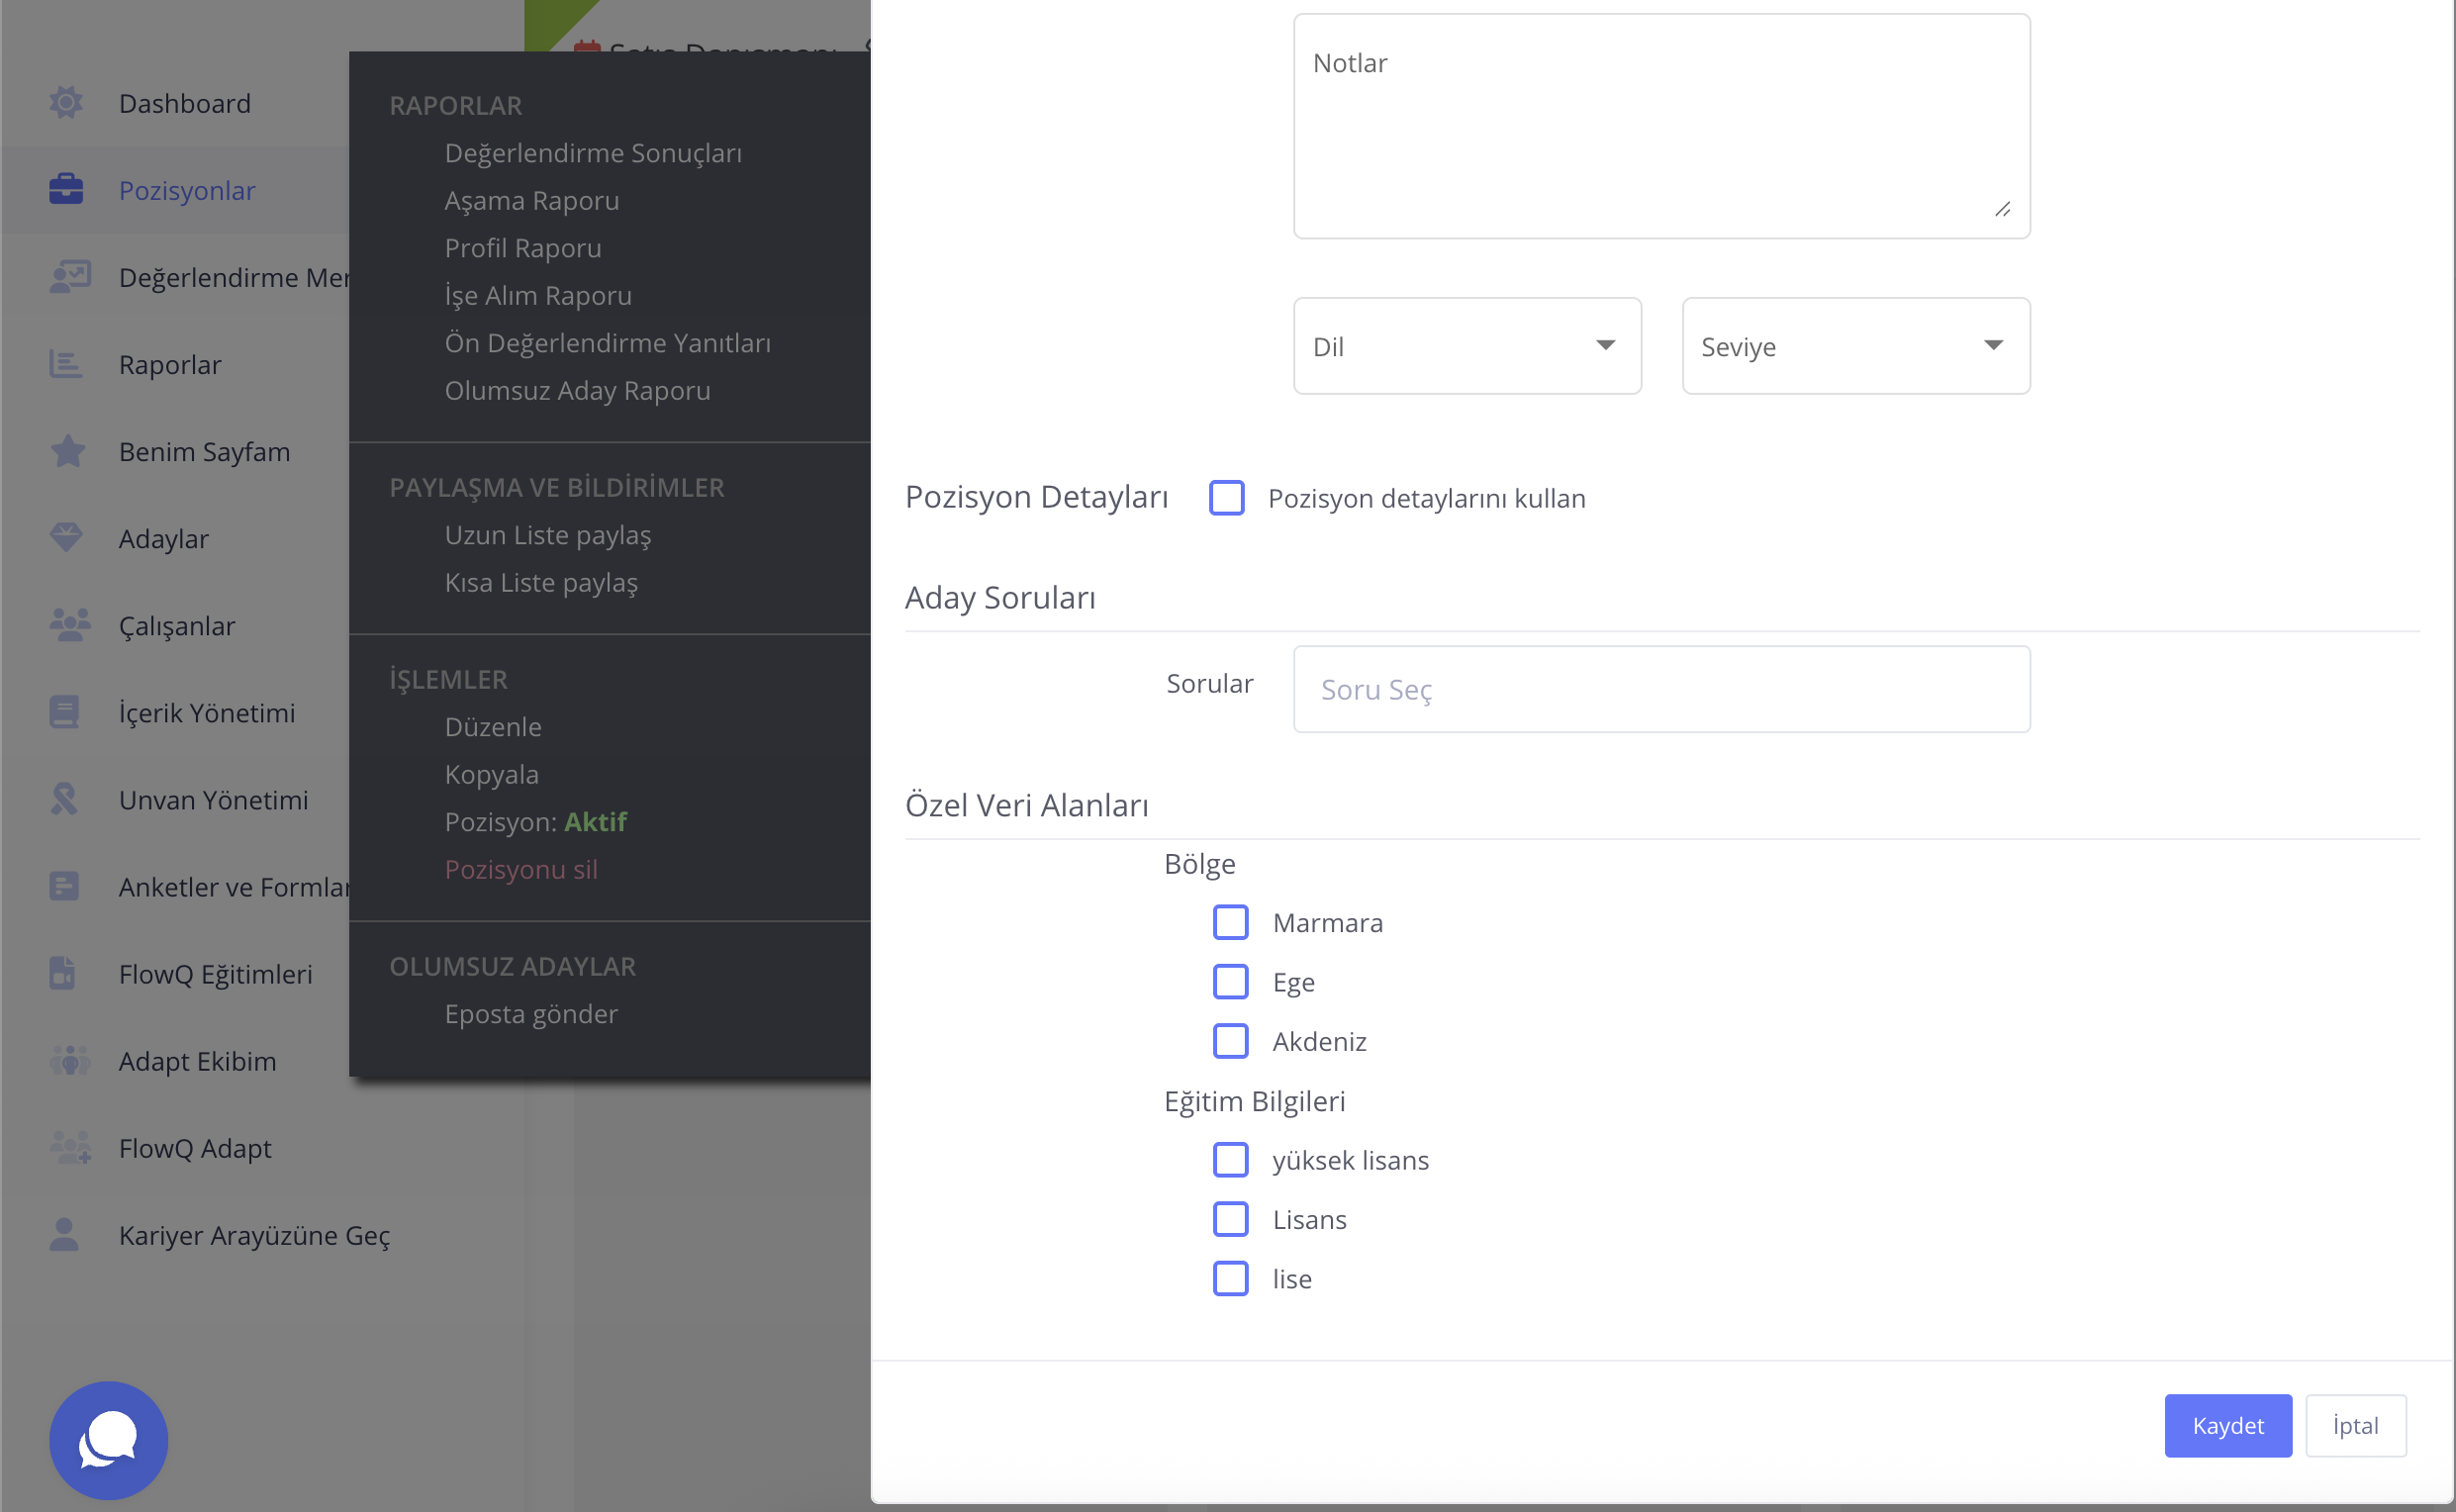Choose Kopyala in the İşlemler menu
Viewport: 2456px width, 1512px height.
click(x=492, y=775)
